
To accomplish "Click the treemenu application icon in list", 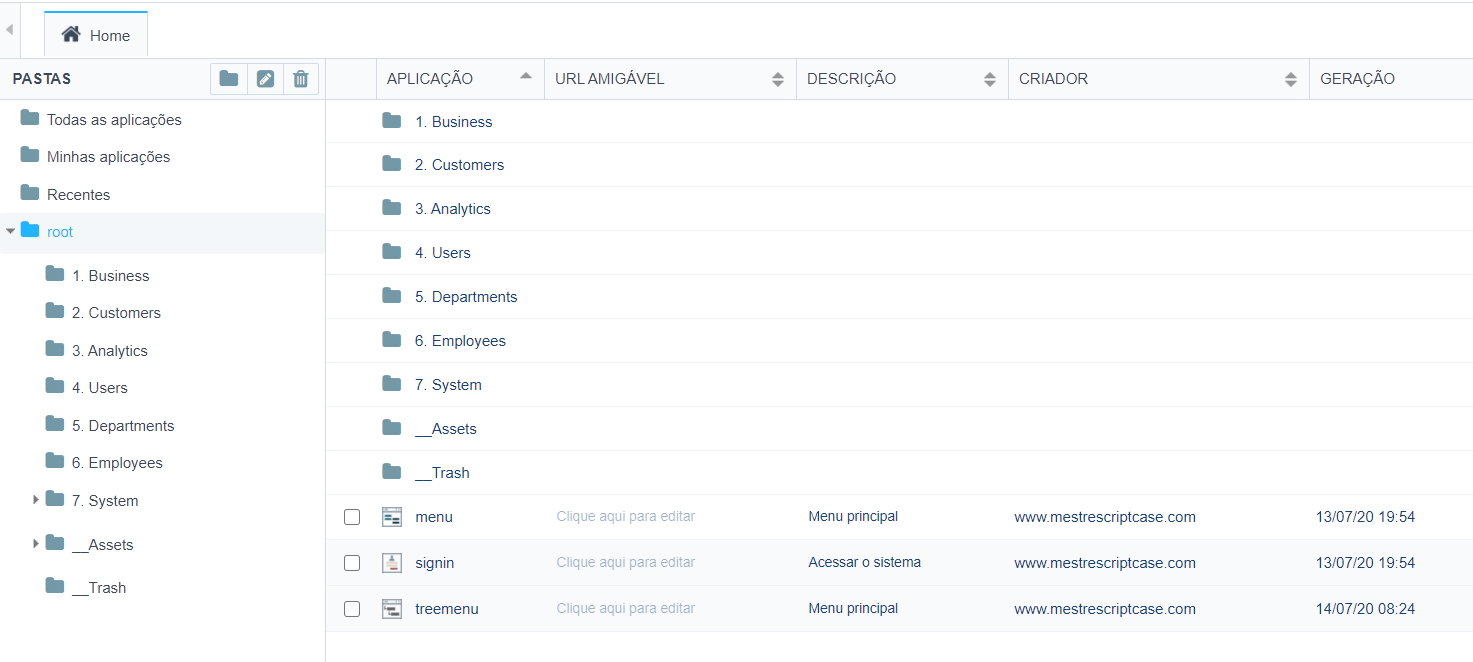I will click(x=392, y=609).
